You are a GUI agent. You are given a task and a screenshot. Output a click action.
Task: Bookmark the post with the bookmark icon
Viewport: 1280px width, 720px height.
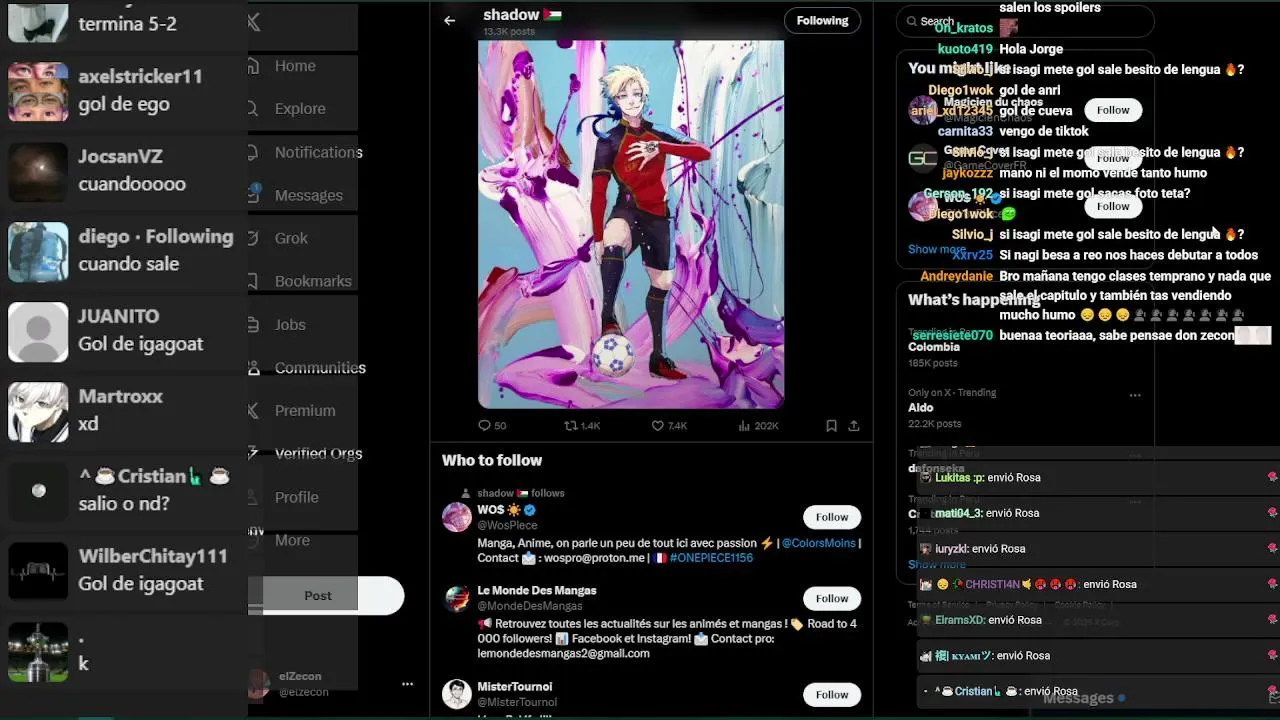831,425
